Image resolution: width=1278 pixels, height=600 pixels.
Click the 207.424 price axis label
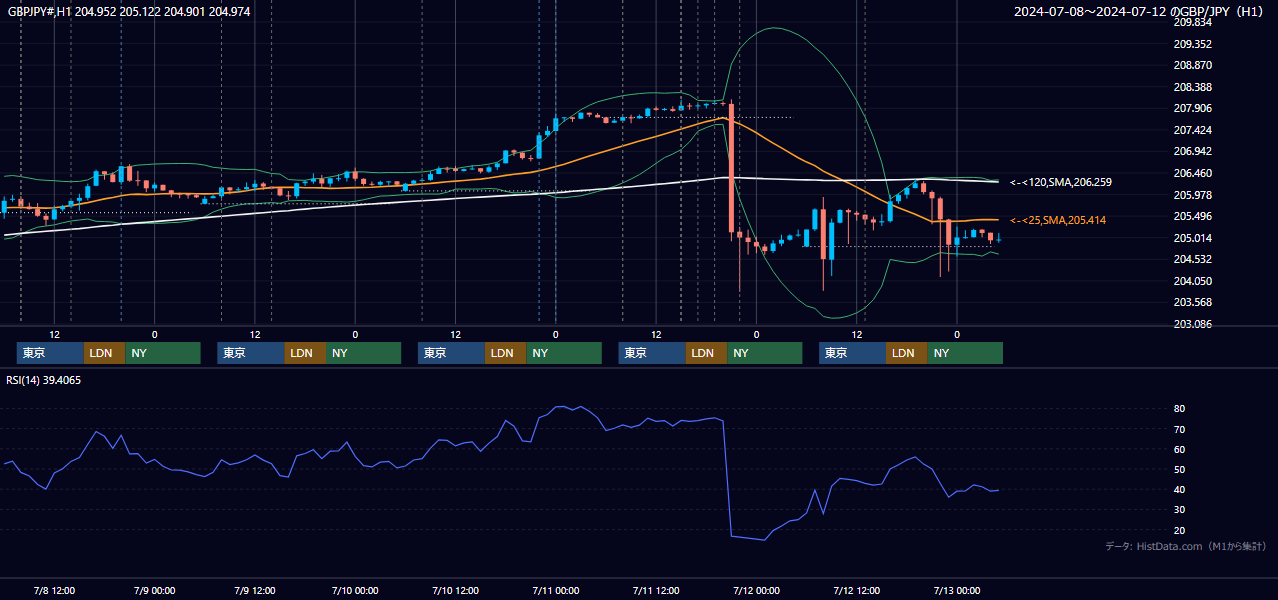coord(1192,130)
